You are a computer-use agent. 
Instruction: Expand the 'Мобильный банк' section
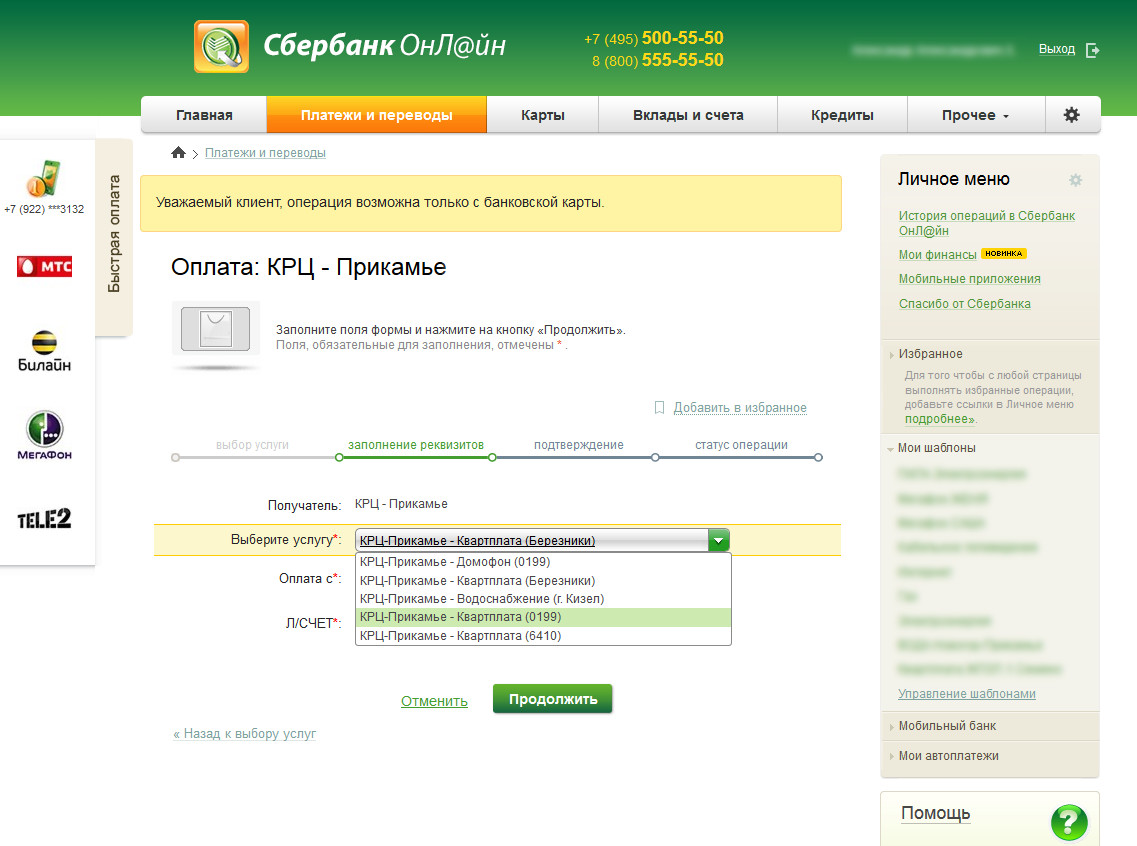coord(946,726)
